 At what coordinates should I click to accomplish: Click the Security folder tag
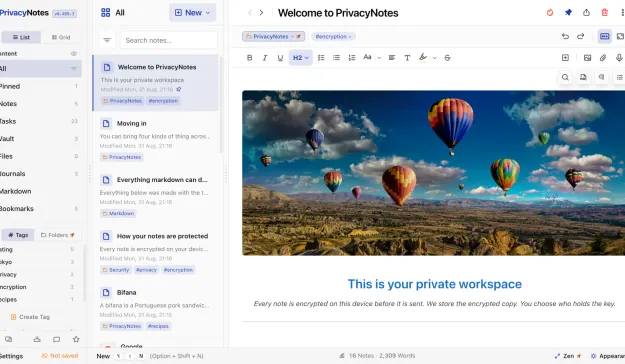point(116,270)
